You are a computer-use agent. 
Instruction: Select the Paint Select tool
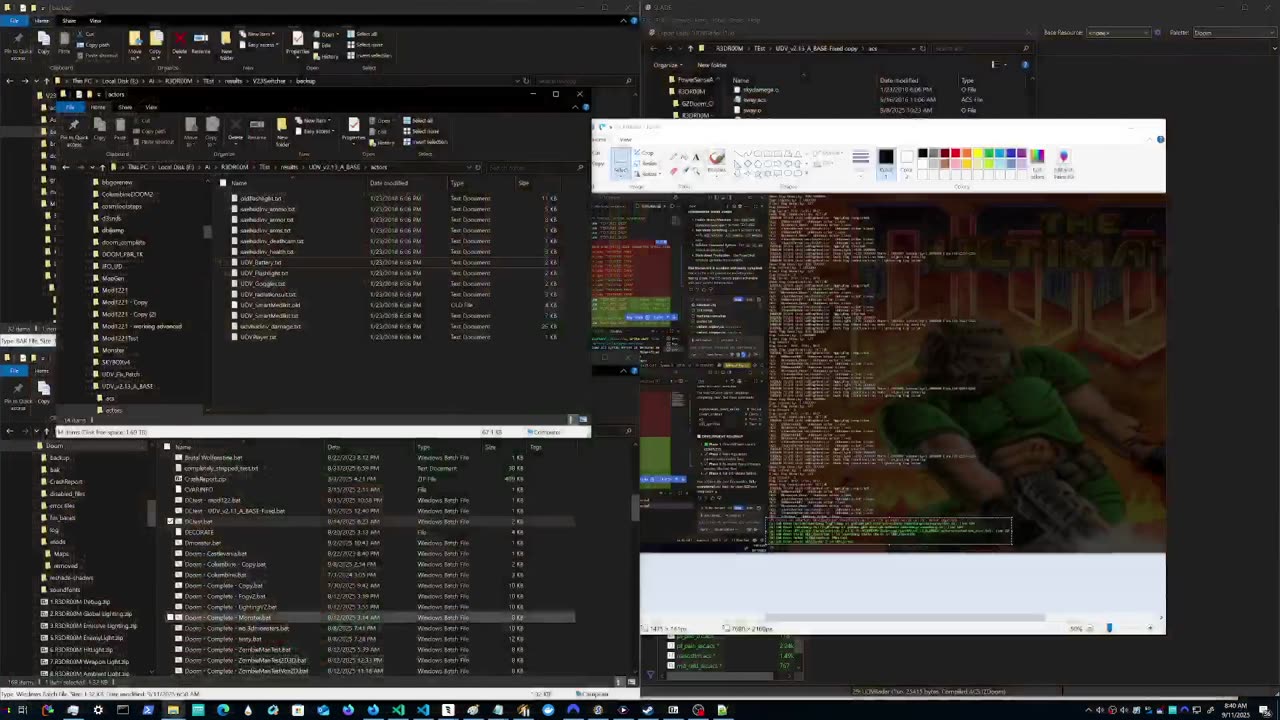click(621, 164)
